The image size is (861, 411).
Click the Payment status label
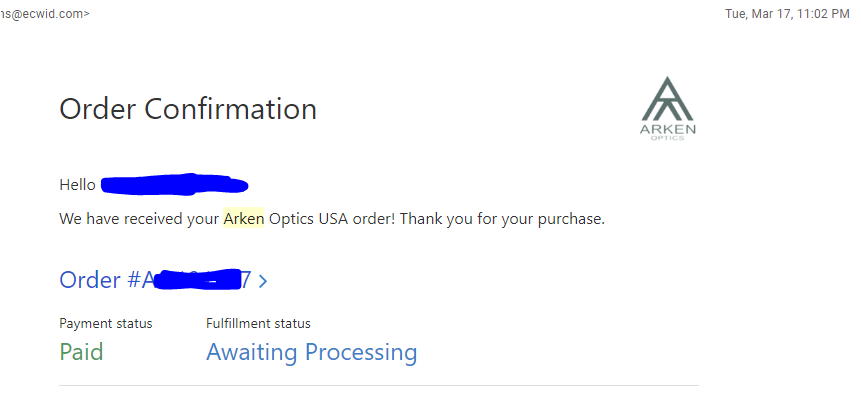106,323
